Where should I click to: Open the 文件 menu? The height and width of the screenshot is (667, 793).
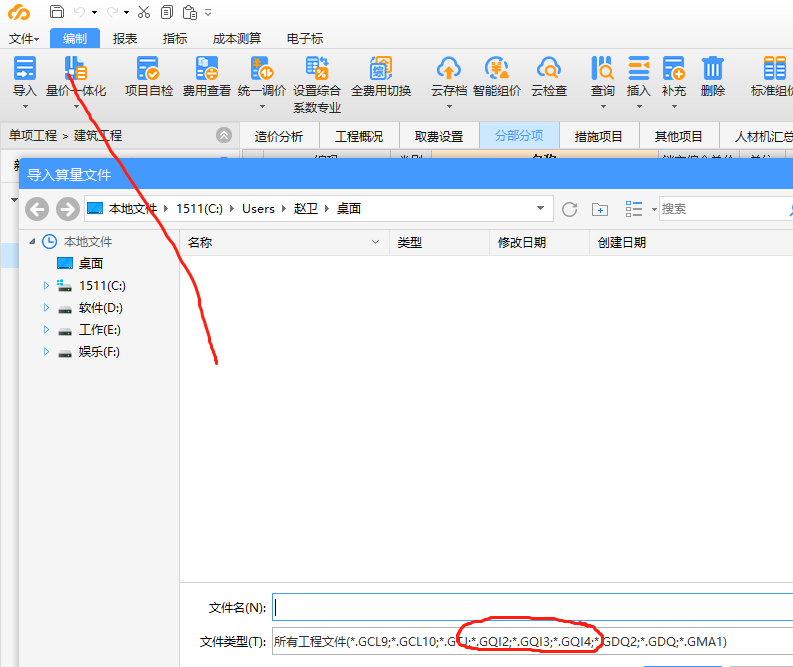click(x=24, y=38)
